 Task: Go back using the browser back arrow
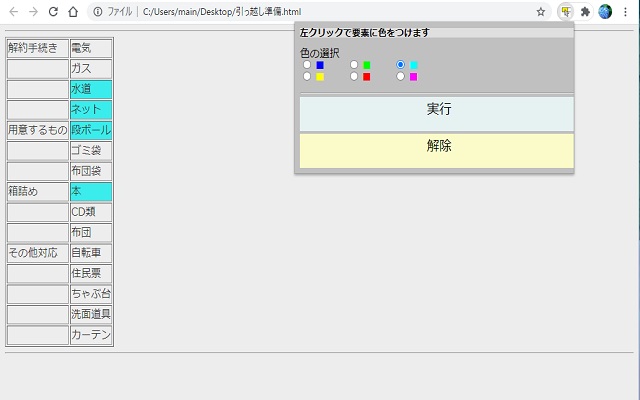pyautogui.click(x=13, y=12)
